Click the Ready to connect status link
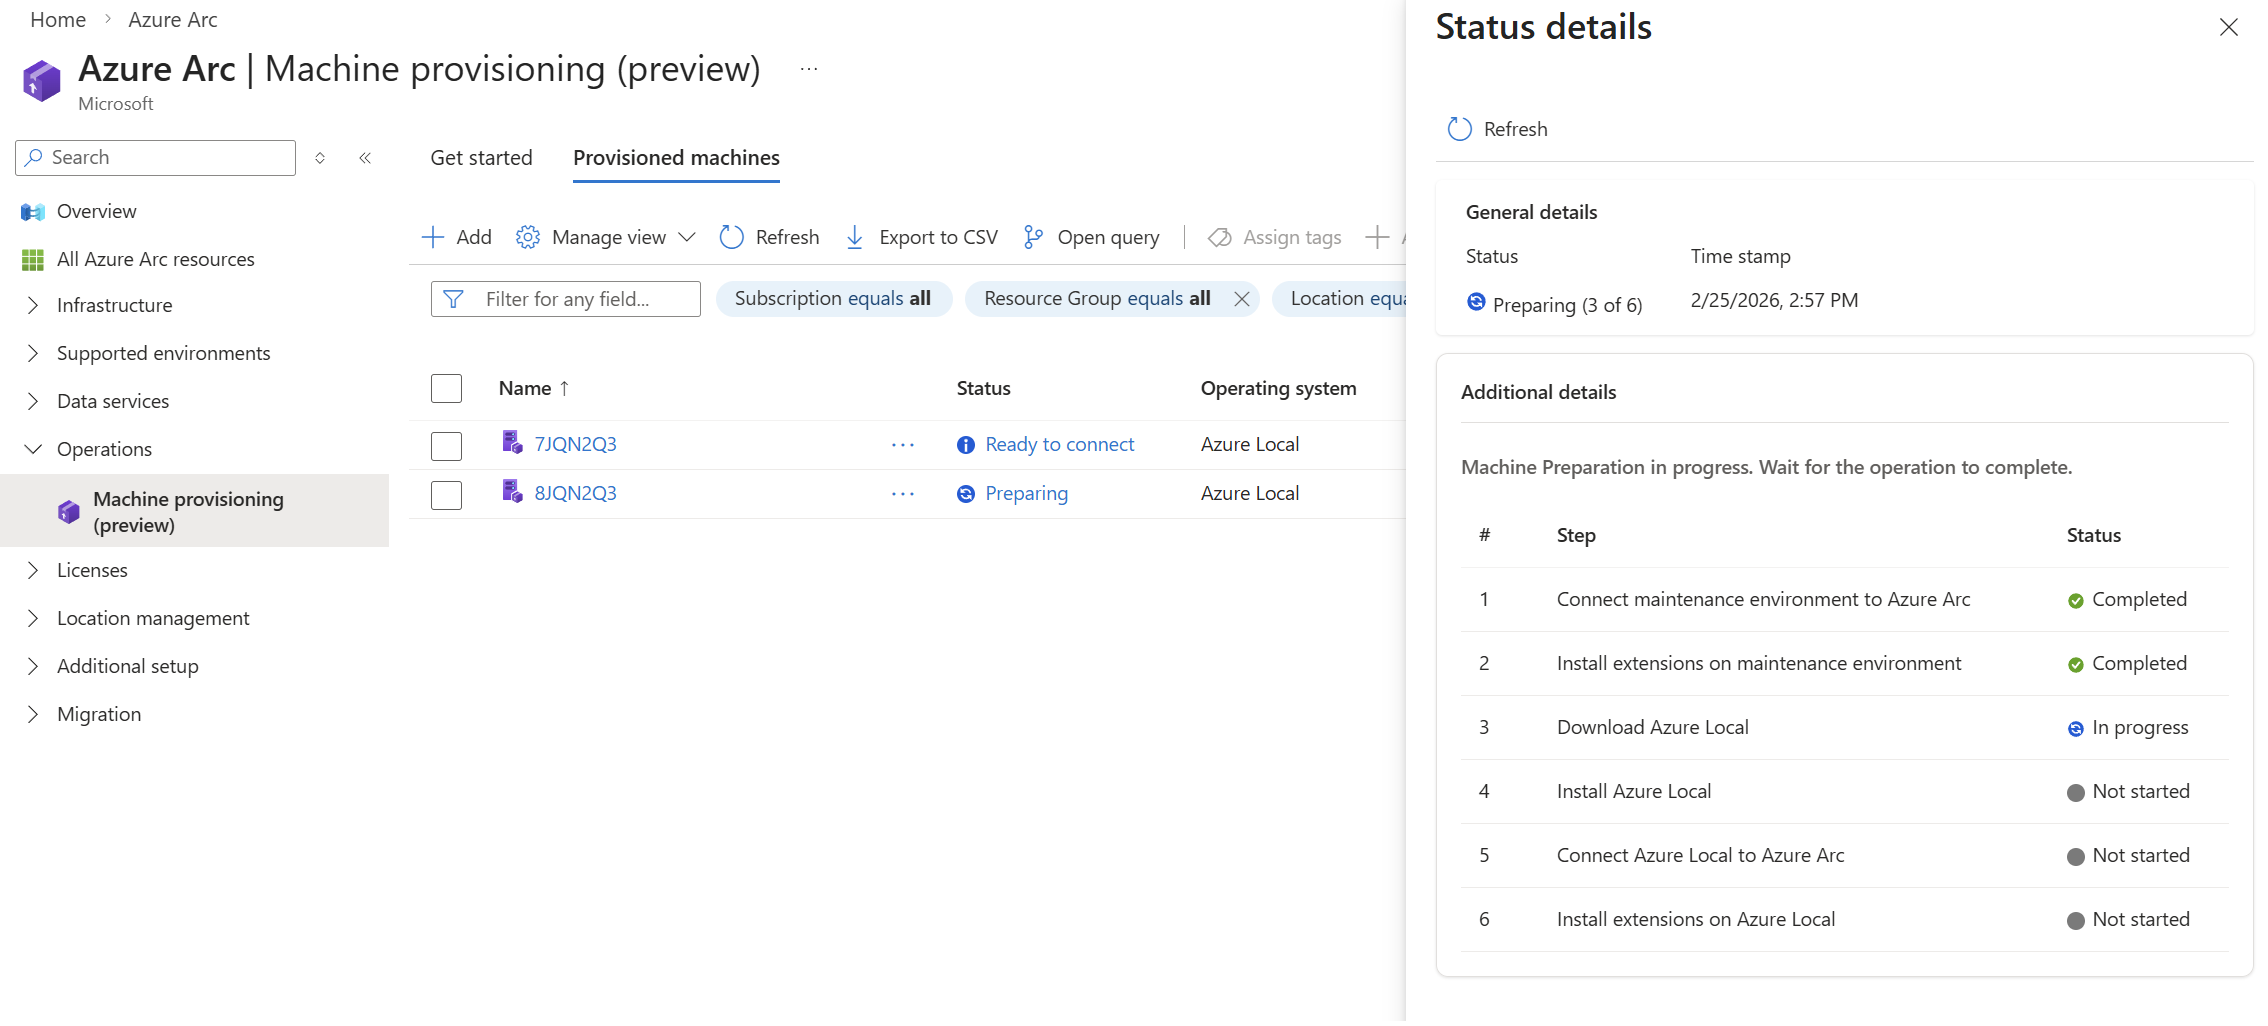2268x1026 pixels. coord(1059,444)
